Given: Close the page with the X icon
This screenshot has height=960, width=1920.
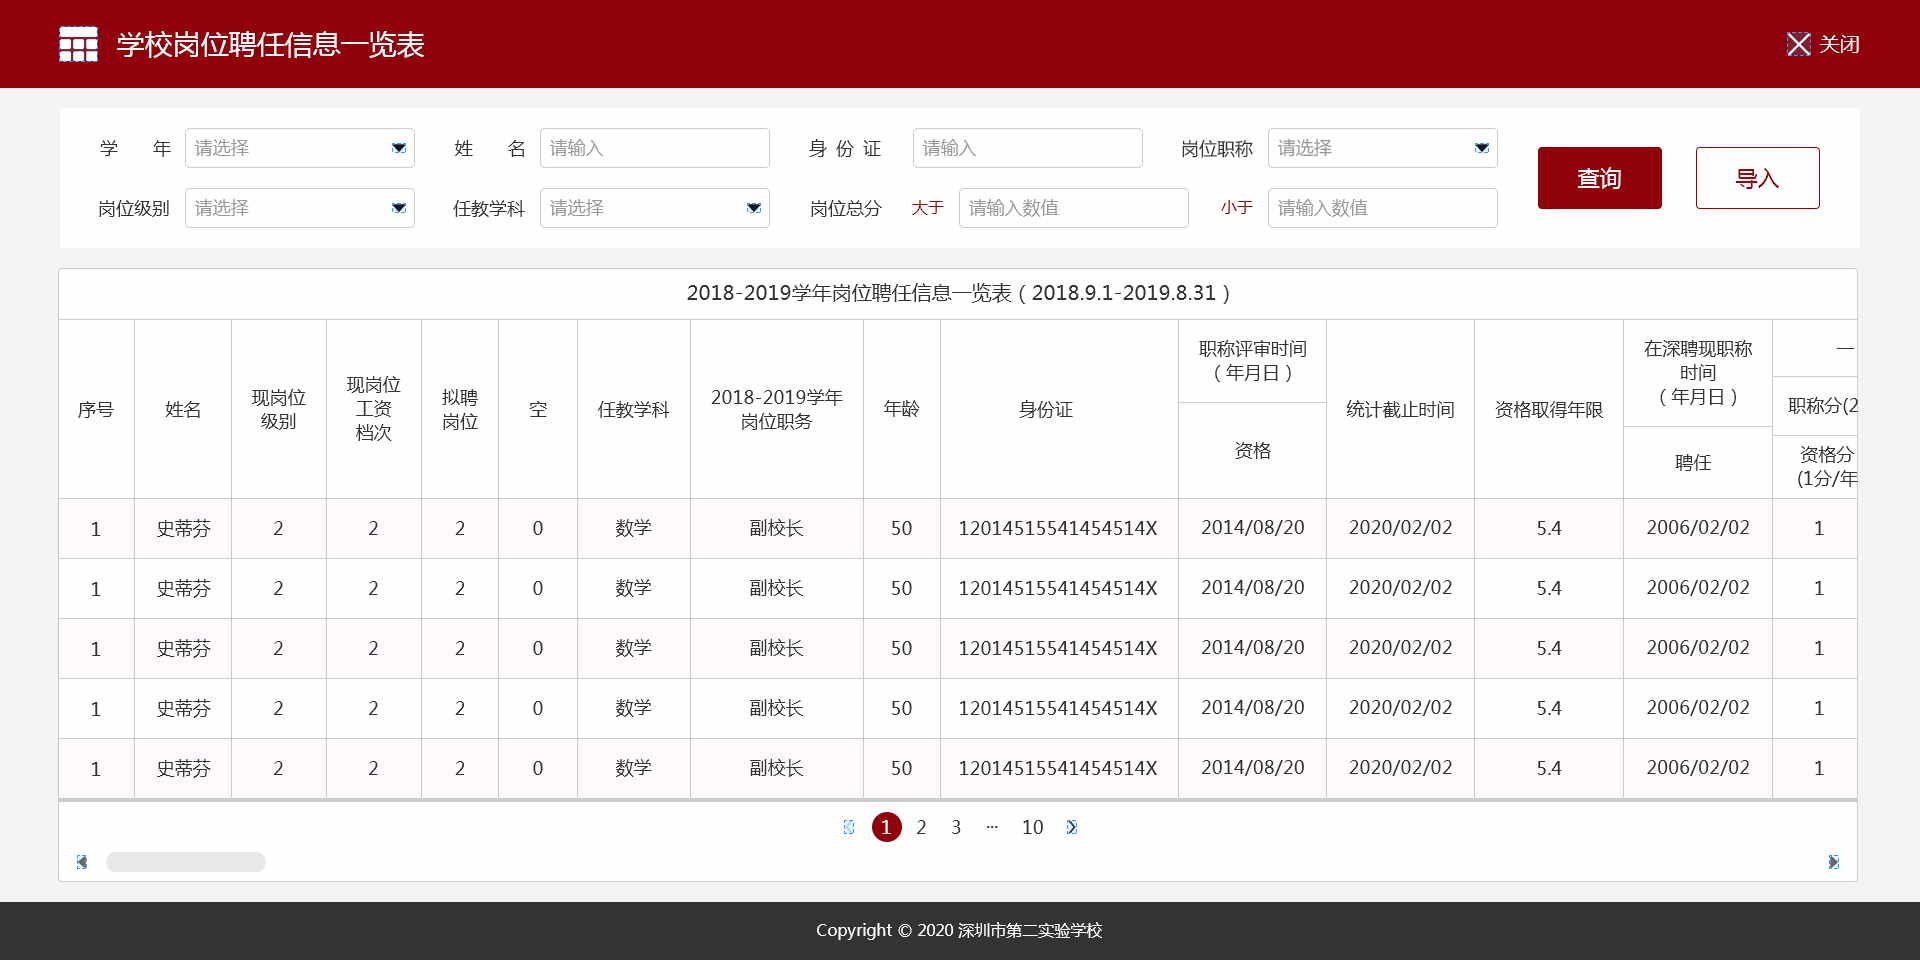Looking at the screenshot, I should pyautogui.click(x=1798, y=44).
